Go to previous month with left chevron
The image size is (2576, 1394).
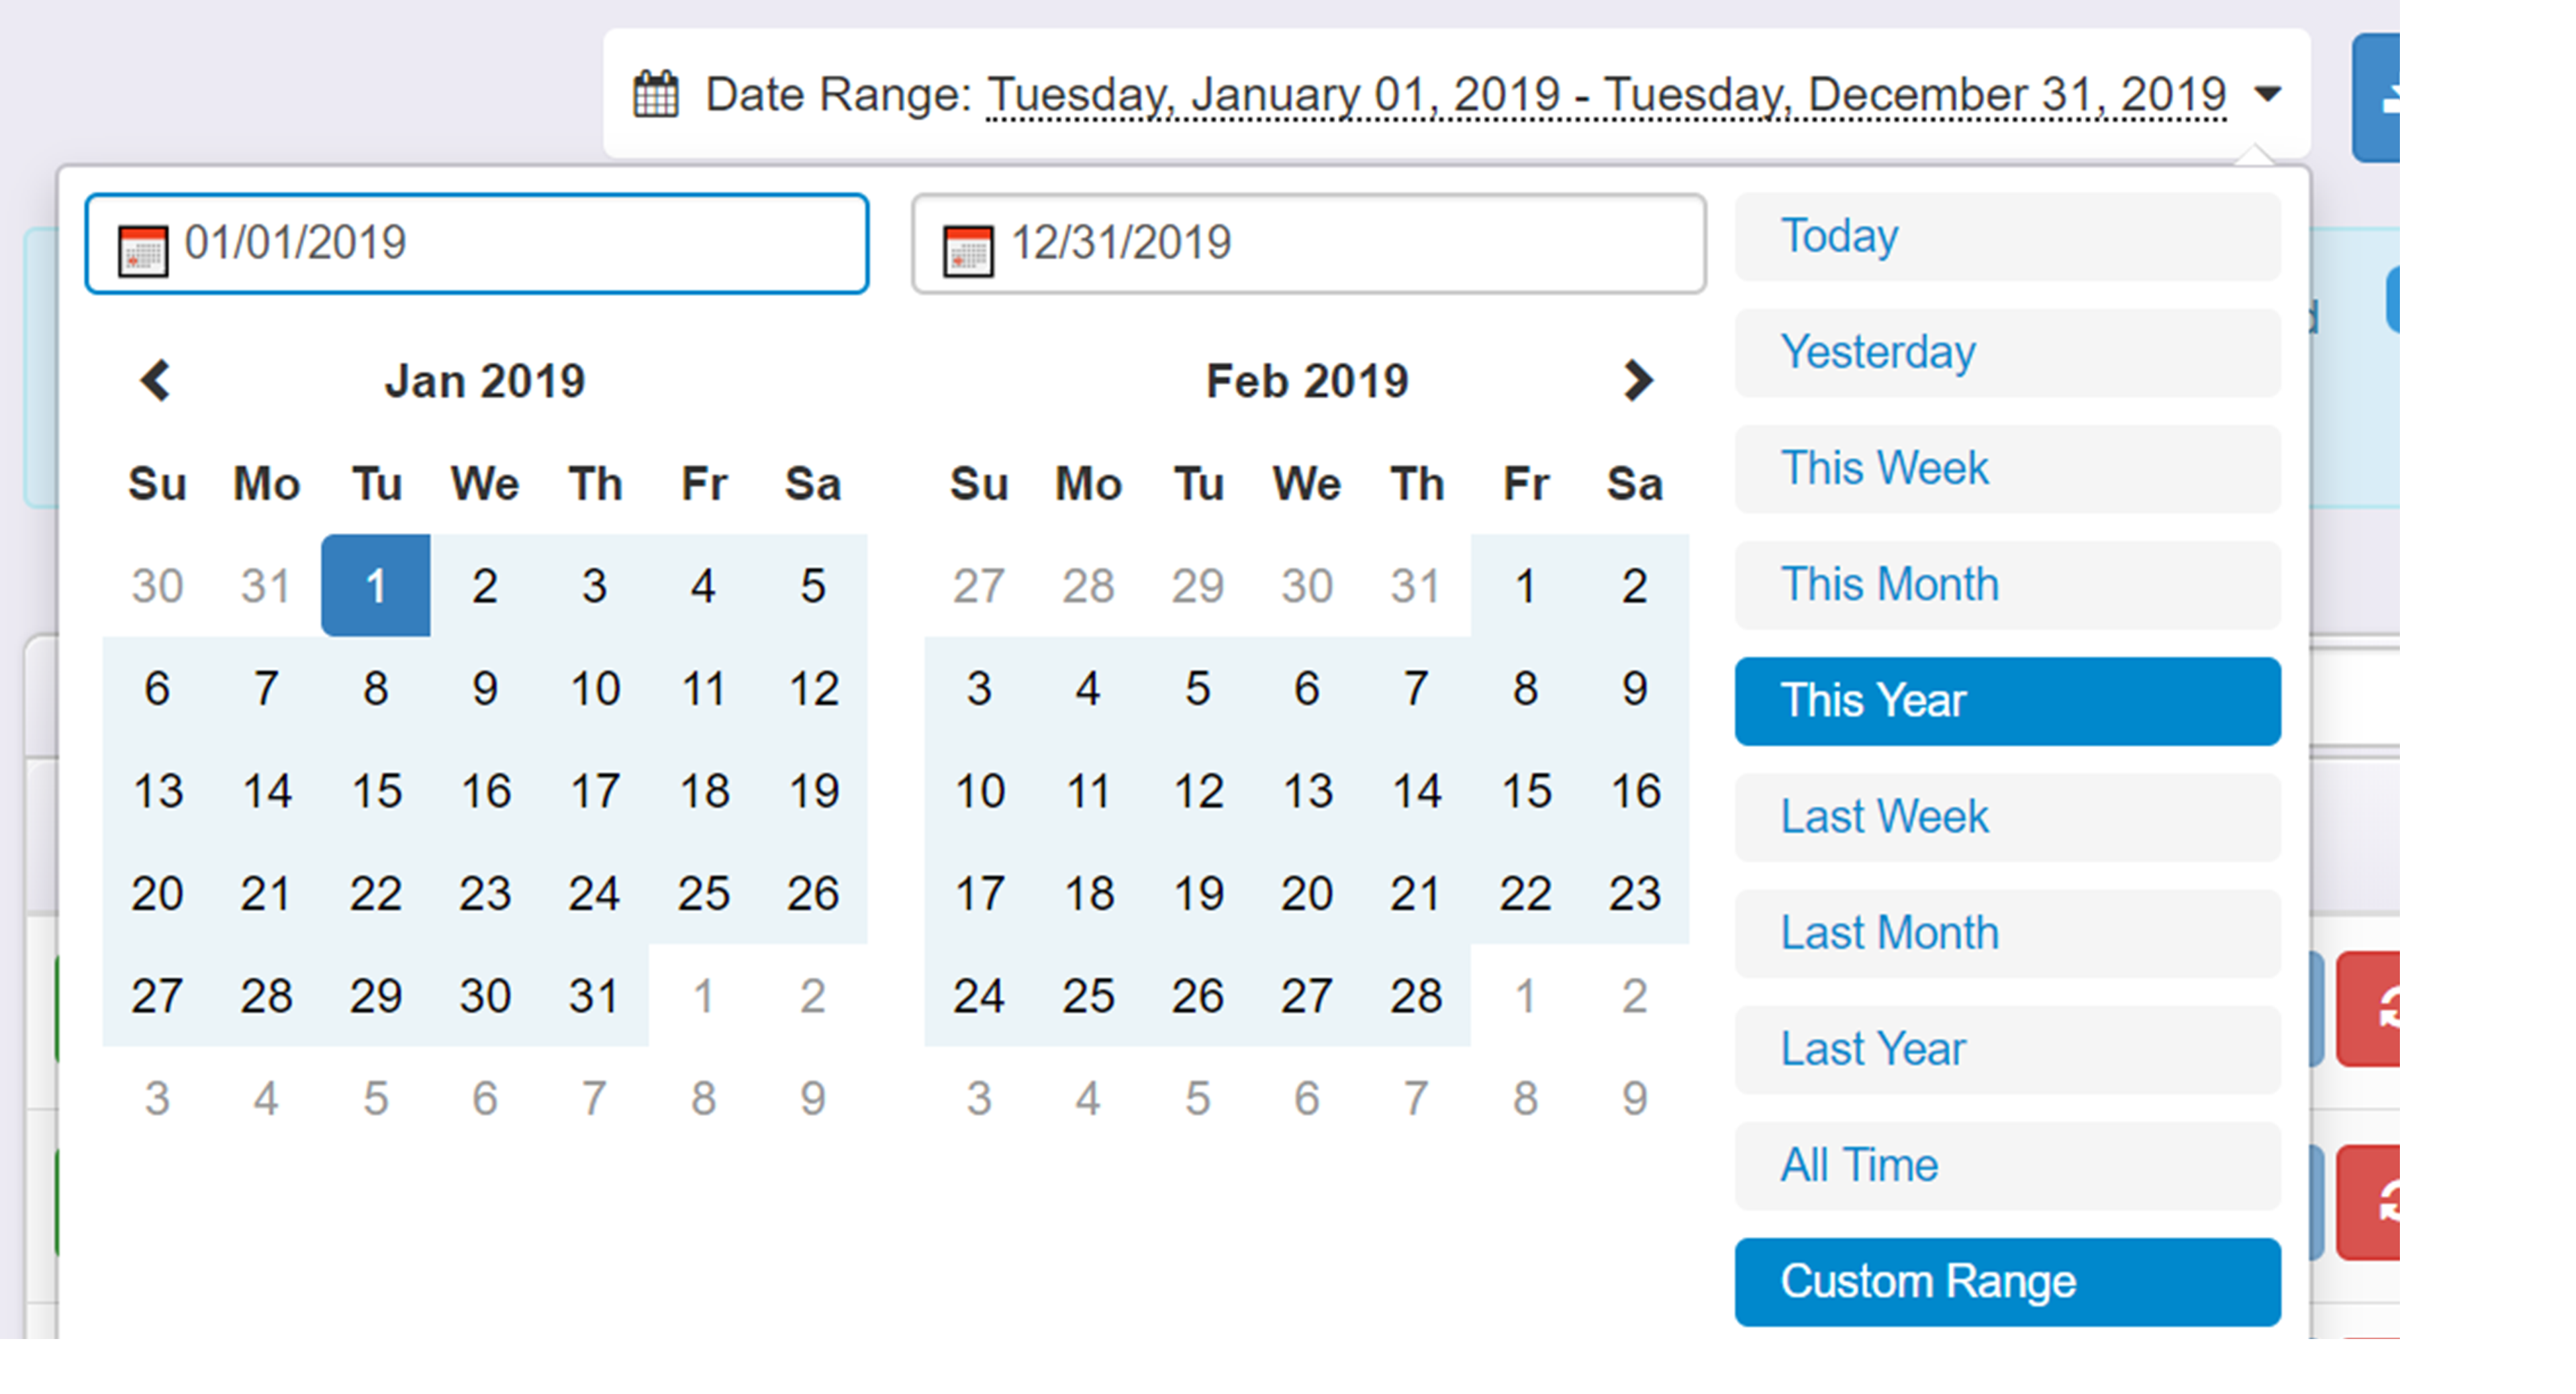point(155,381)
